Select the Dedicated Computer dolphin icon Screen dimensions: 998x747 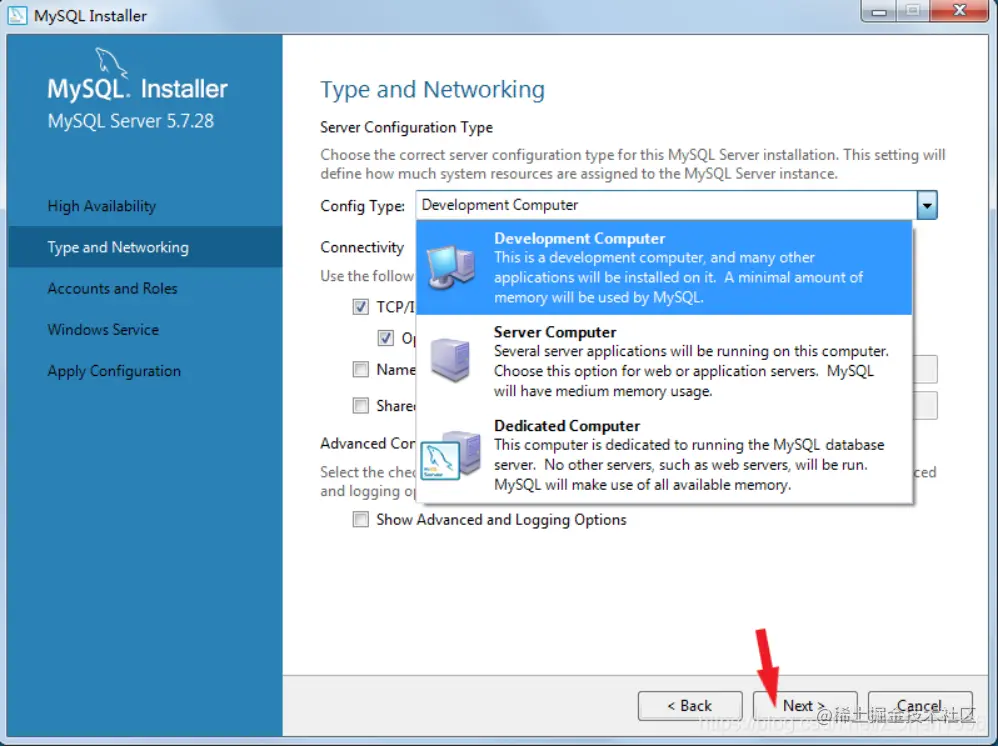click(x=451, y=455)
